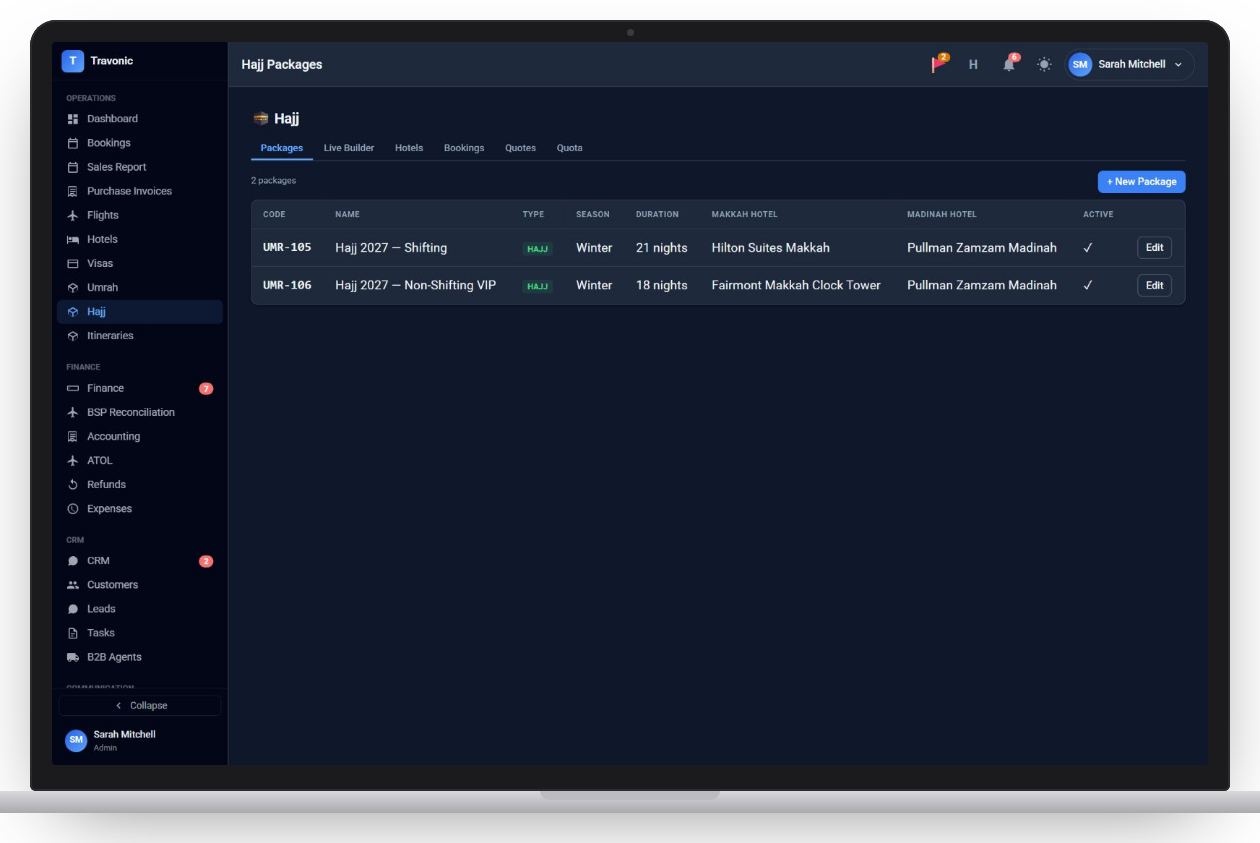Viewport: 1260px width, 843px height.
Task: Go to Umrah in sidebar
Action: (x=140, y=287)
